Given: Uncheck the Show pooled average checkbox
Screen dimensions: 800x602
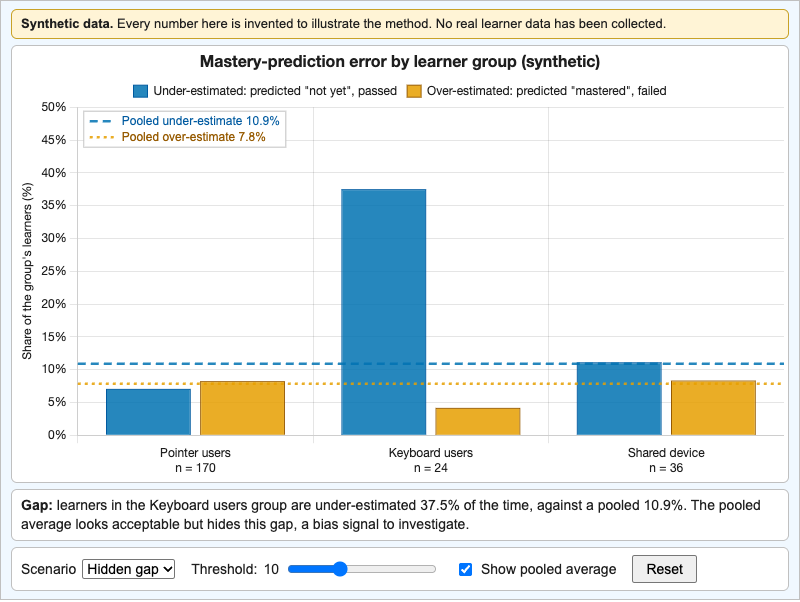Looking at the screenshot, I should coord(465,569).
